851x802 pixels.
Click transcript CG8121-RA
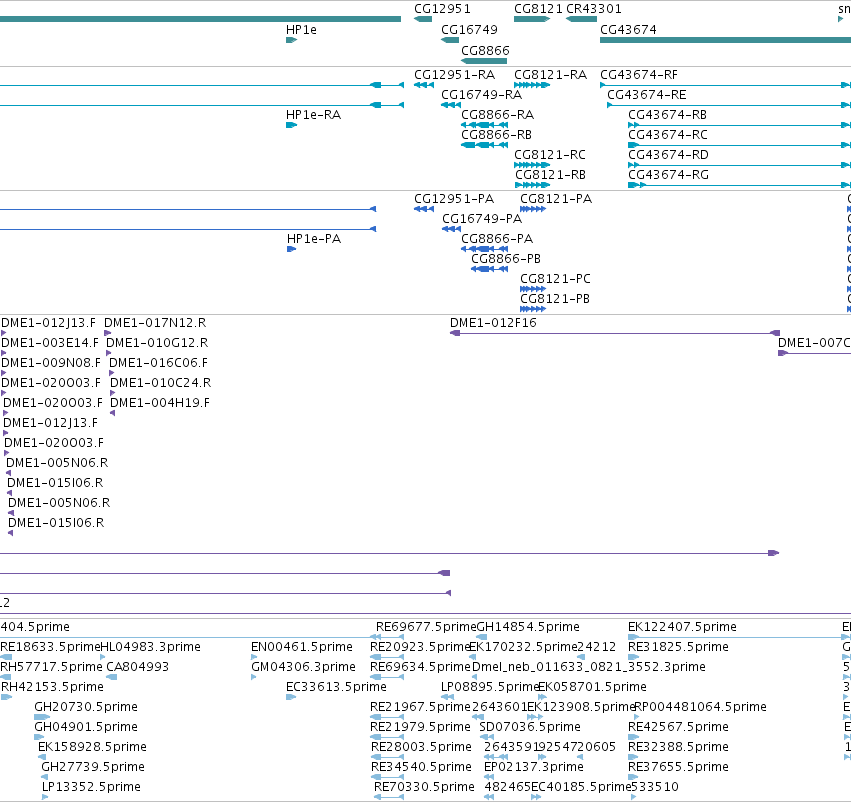click(550, 74)
